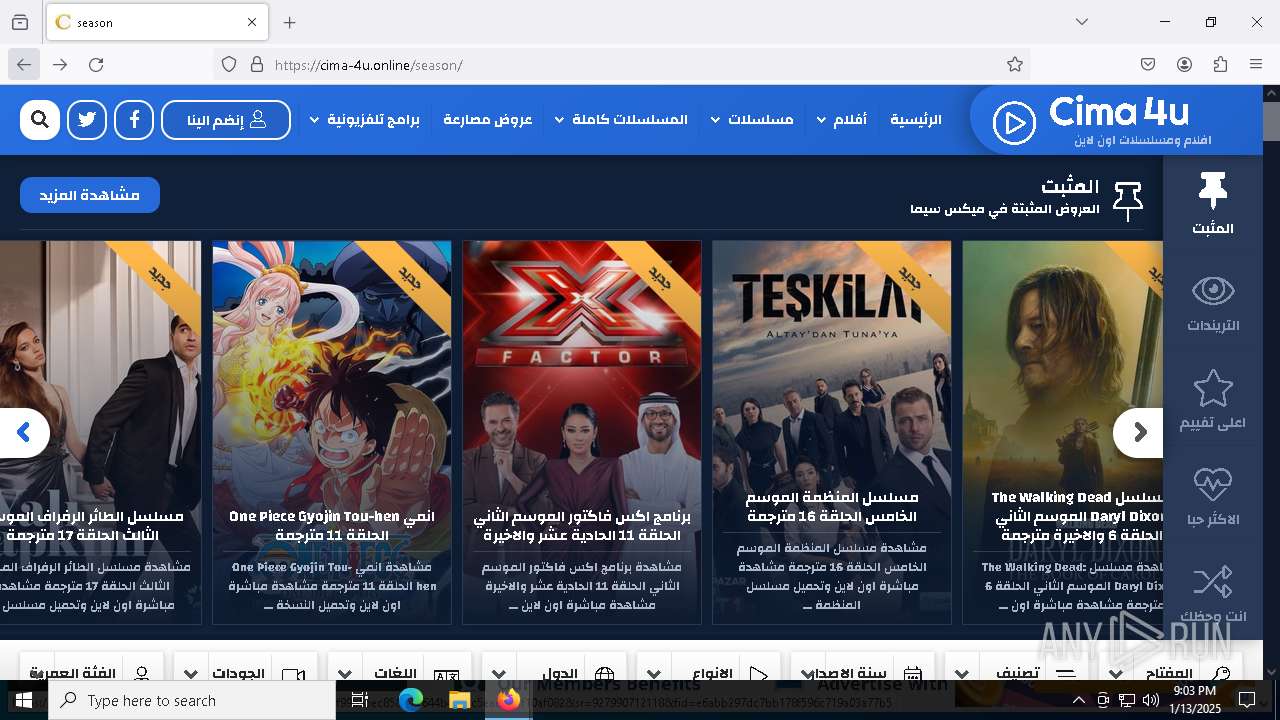Open the المثبت pinned sidebar section
This screenshot has width=1280, height=720.
pyautogui.click(x=1213, y=203)
